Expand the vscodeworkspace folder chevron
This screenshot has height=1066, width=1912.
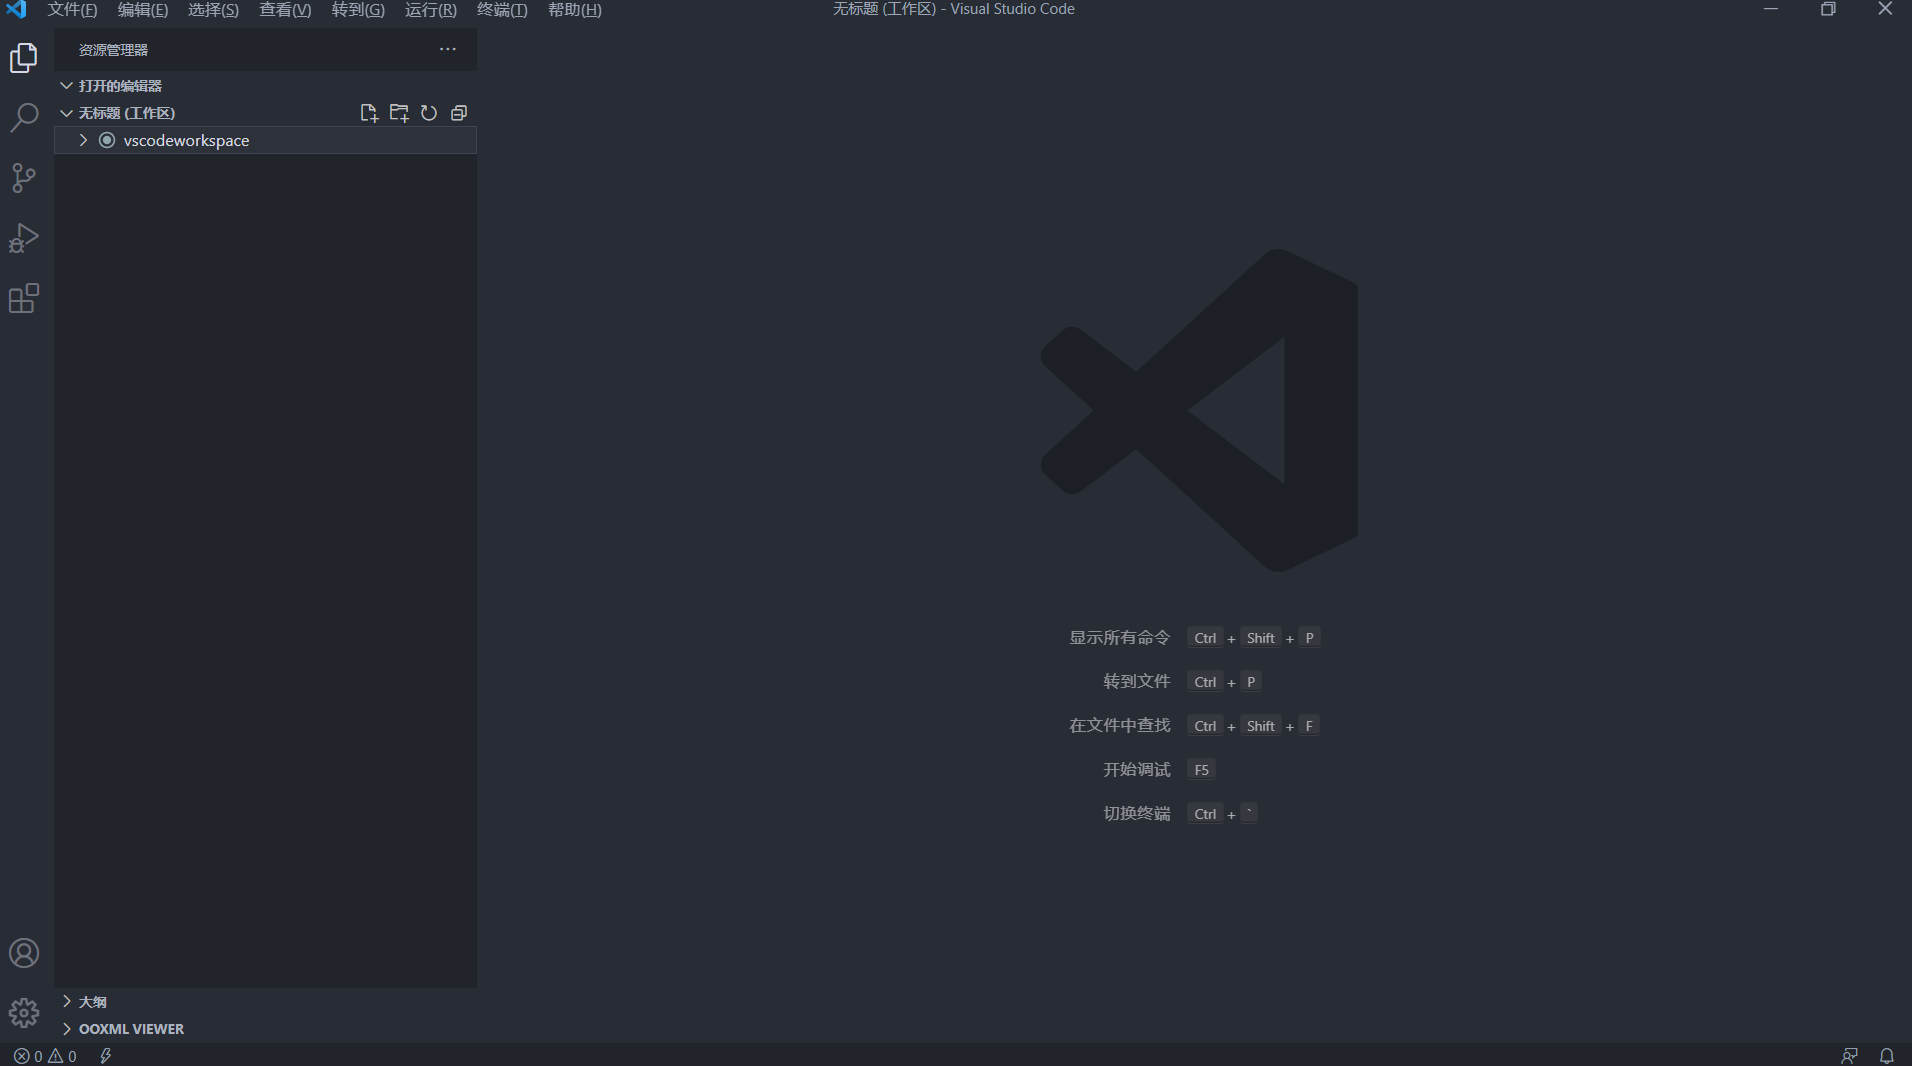click(83, 140)
